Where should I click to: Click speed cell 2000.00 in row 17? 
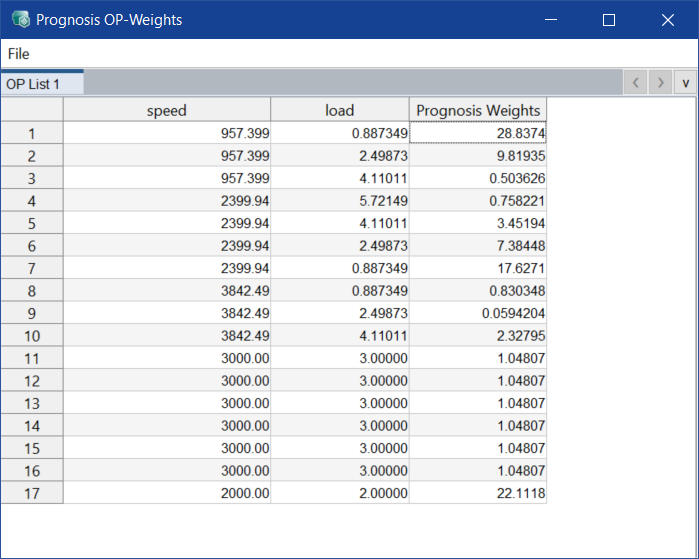(x=166, y=493)
